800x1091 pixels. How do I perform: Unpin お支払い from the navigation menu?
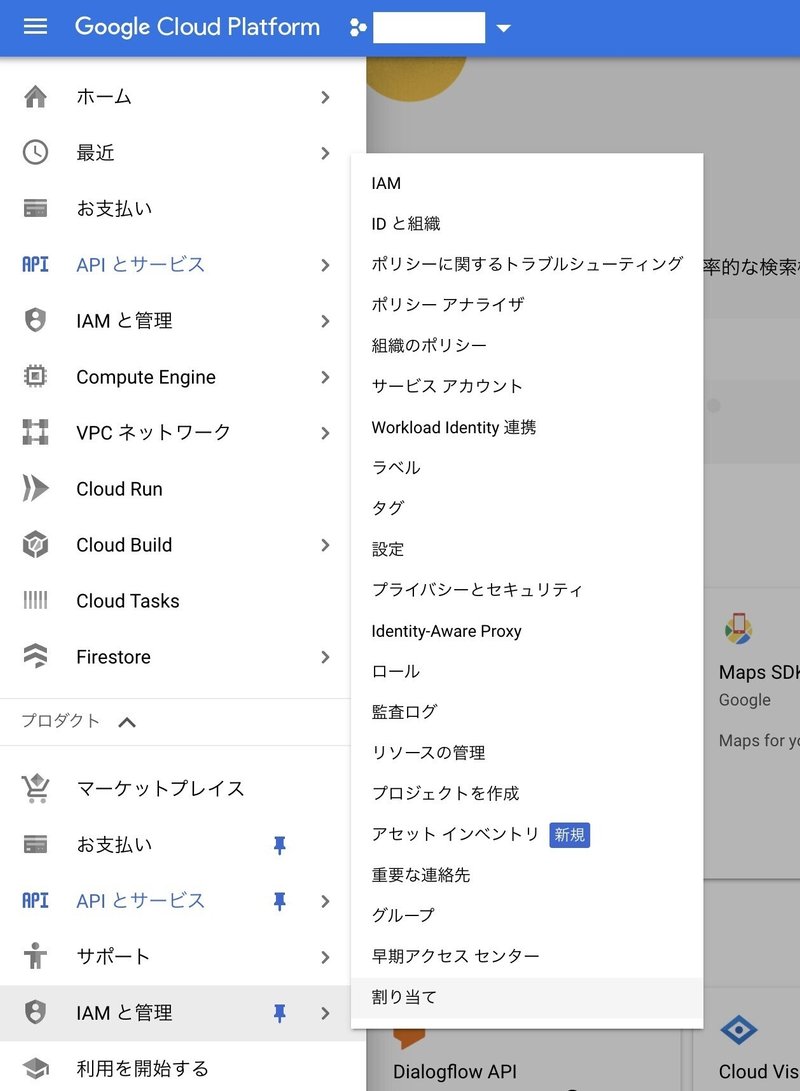280,845
